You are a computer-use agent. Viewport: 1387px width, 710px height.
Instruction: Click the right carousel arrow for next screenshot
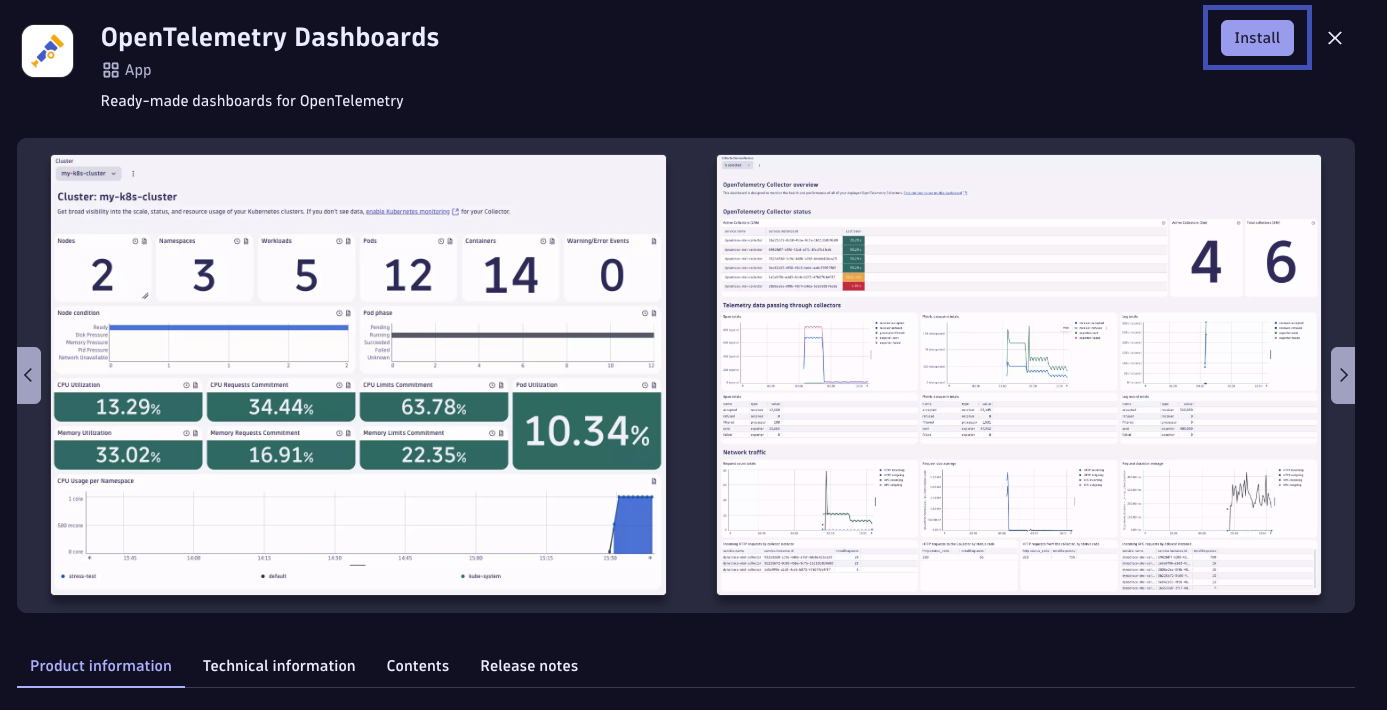pyautogui.click(x=1344, y=375)
